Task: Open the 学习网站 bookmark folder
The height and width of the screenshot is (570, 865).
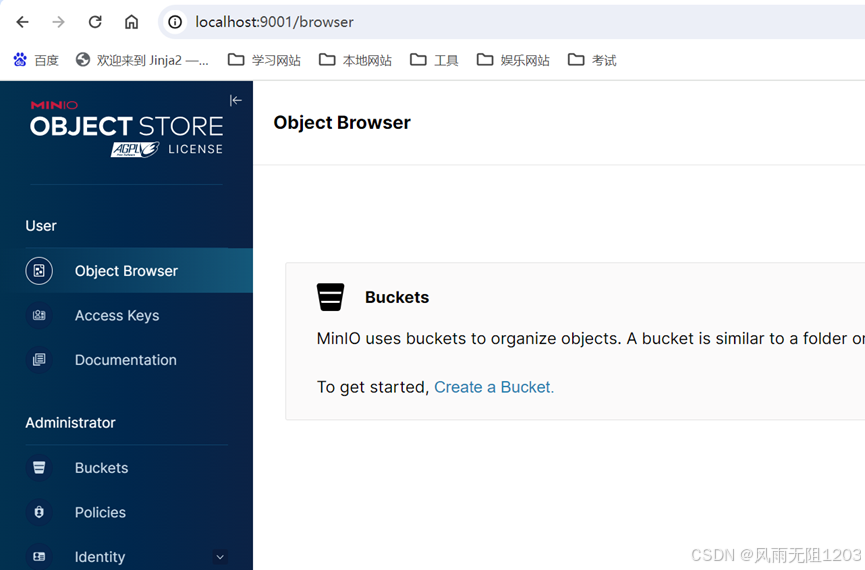Action: click(x=264, y=60)
